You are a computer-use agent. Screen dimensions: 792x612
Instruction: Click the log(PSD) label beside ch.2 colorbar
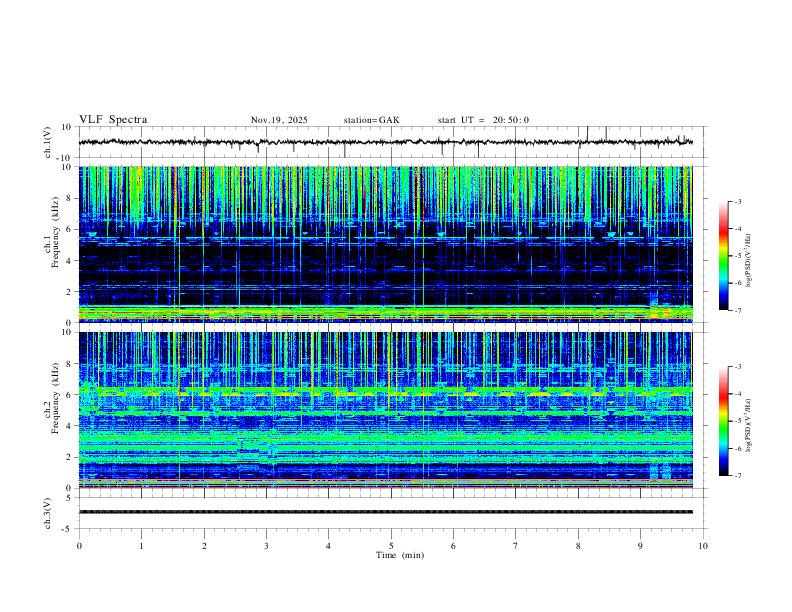[749, 425]
